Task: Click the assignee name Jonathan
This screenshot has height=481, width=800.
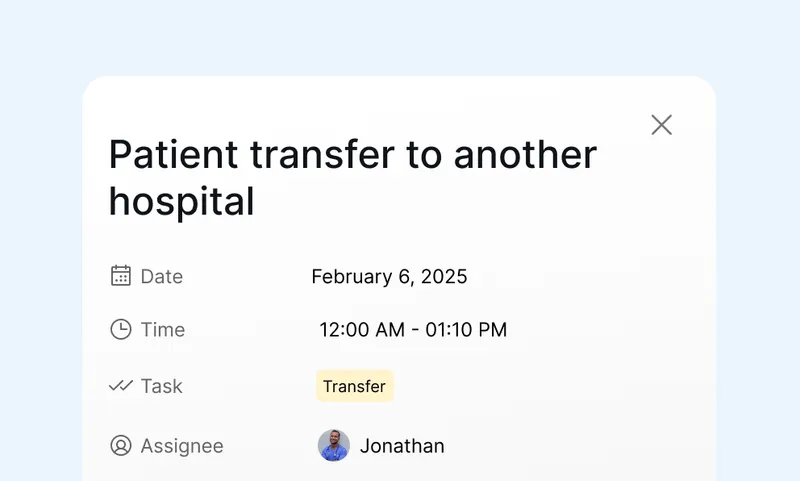Action: (402, 446)
